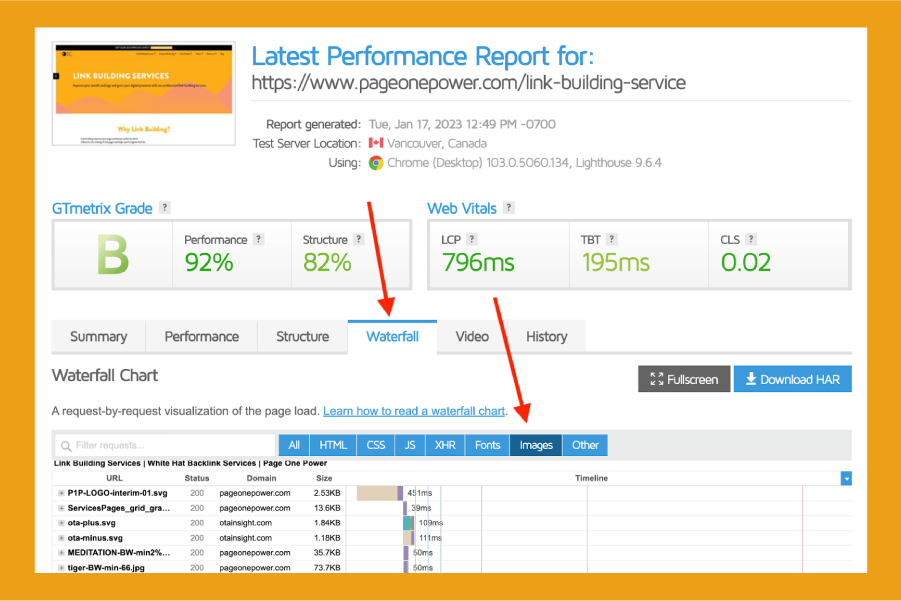Click the P1P-LOGO-interim-01.svg file name
The image size is (901, 601).
[x=117, y=493]
